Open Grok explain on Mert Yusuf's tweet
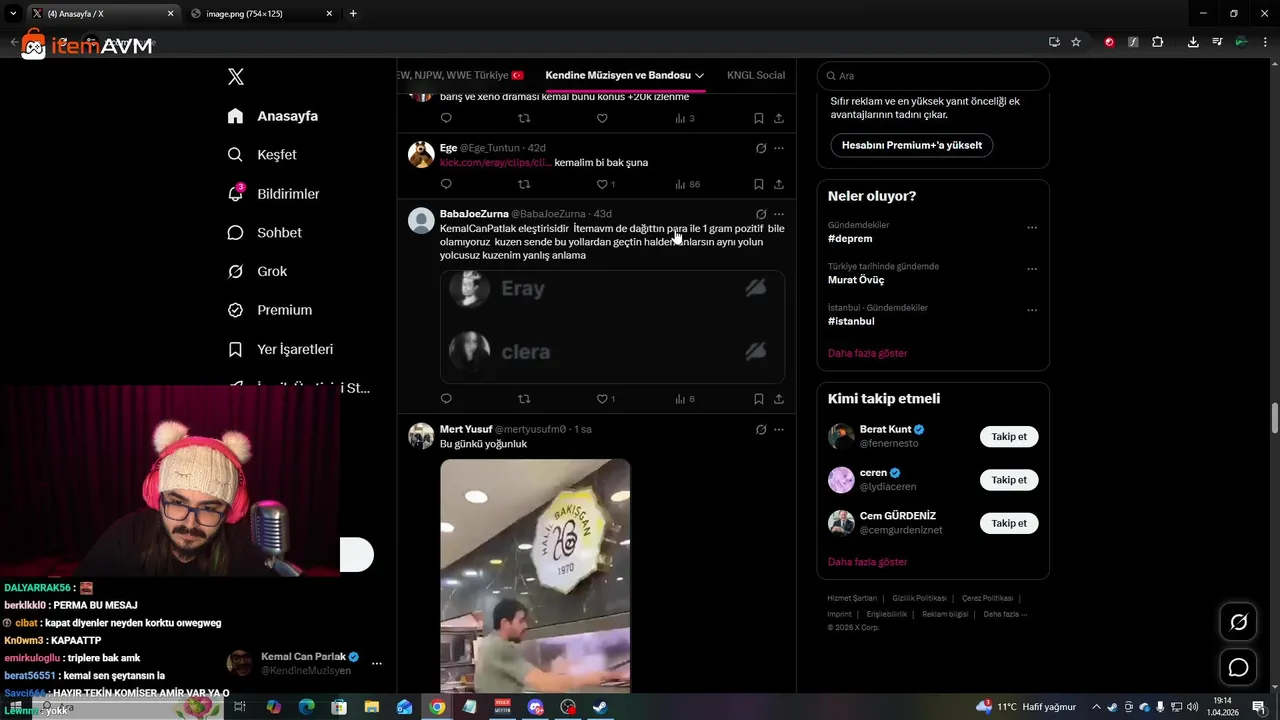The image size is (1280, 720). tap(761, 429)
